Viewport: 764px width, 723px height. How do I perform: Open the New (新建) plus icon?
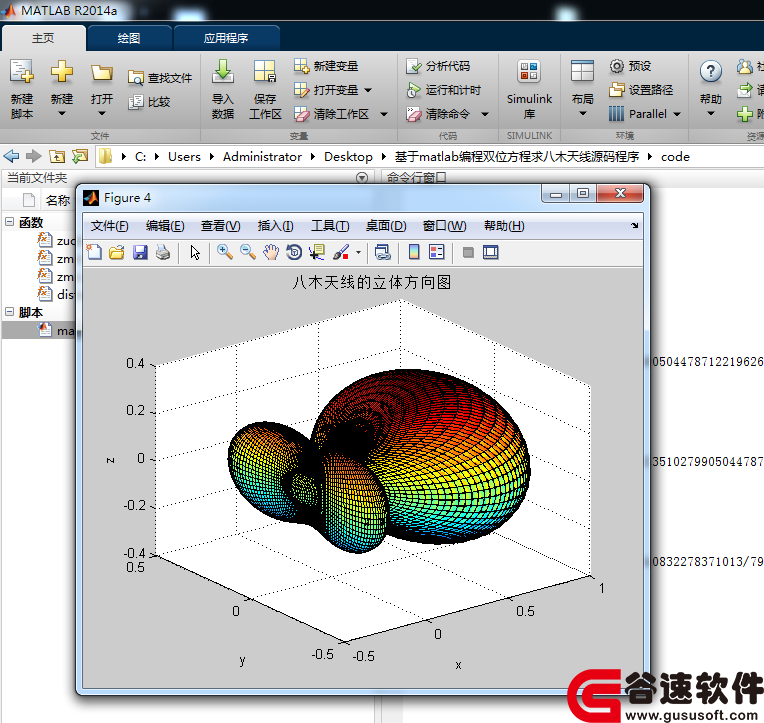coord(62,72)
